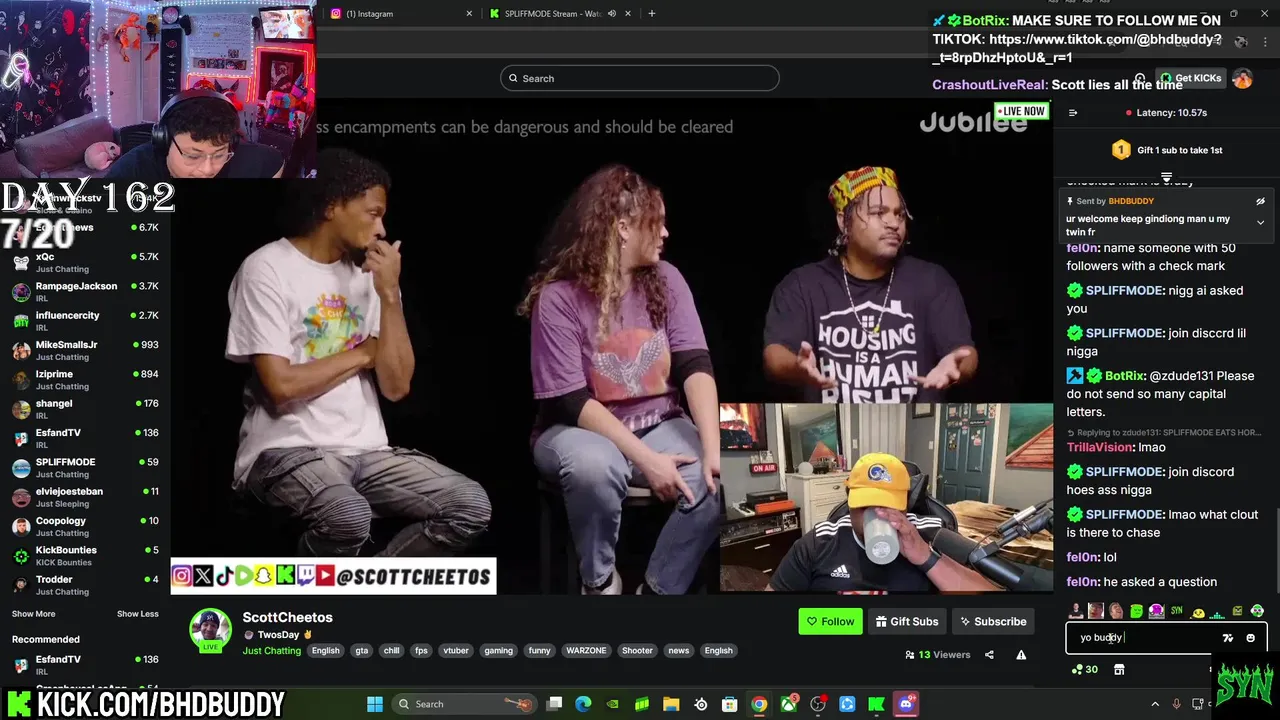Insert the green square face emote
1280x720 pixels.
point(1136,610)
